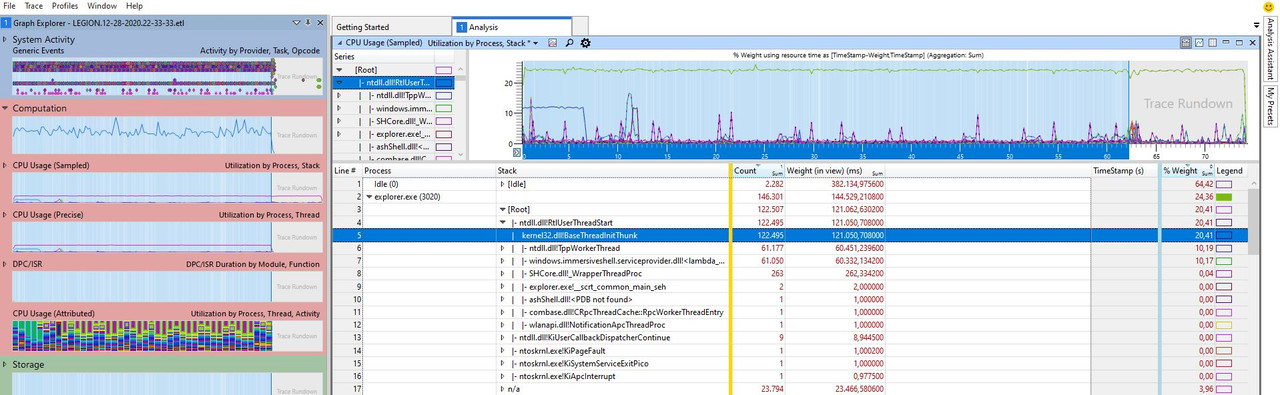
Task: Click the feedback smiley face icon
Action: (1269, 7)
